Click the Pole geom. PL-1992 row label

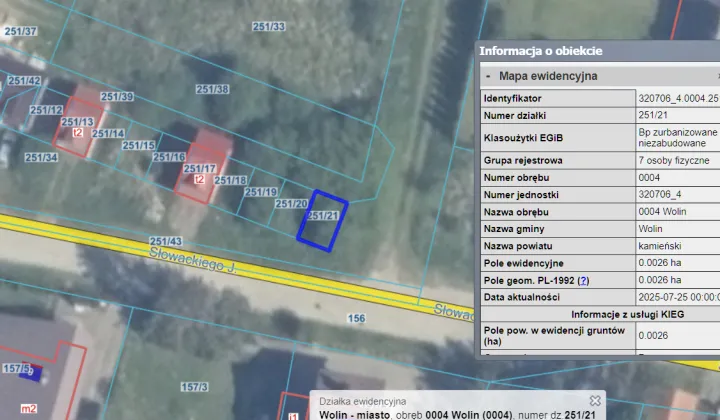coord(536,280)
